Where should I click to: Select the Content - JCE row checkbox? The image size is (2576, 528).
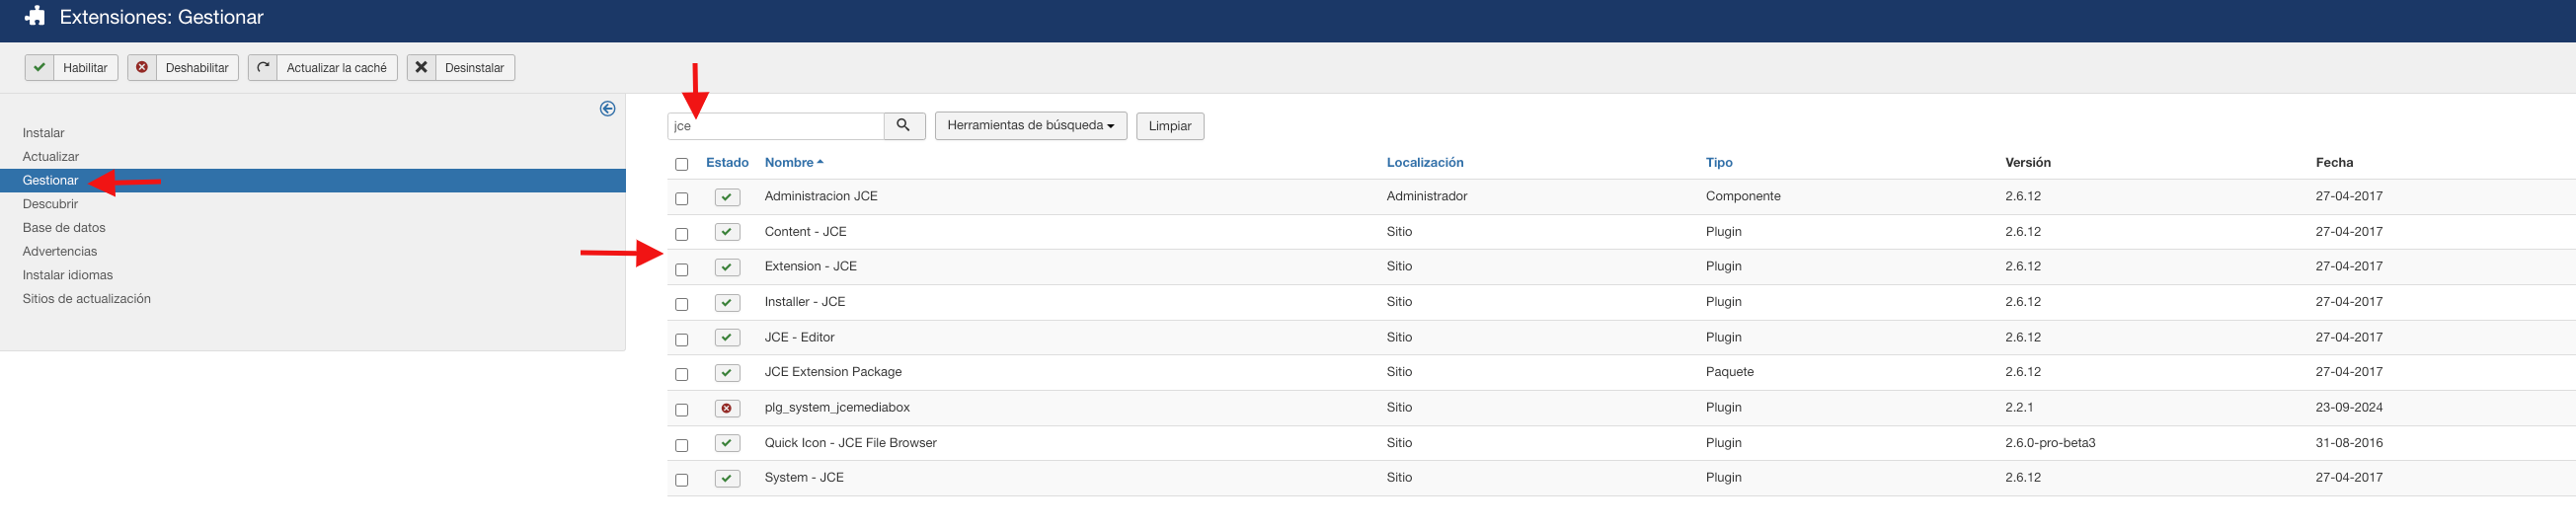coord(682,234)
